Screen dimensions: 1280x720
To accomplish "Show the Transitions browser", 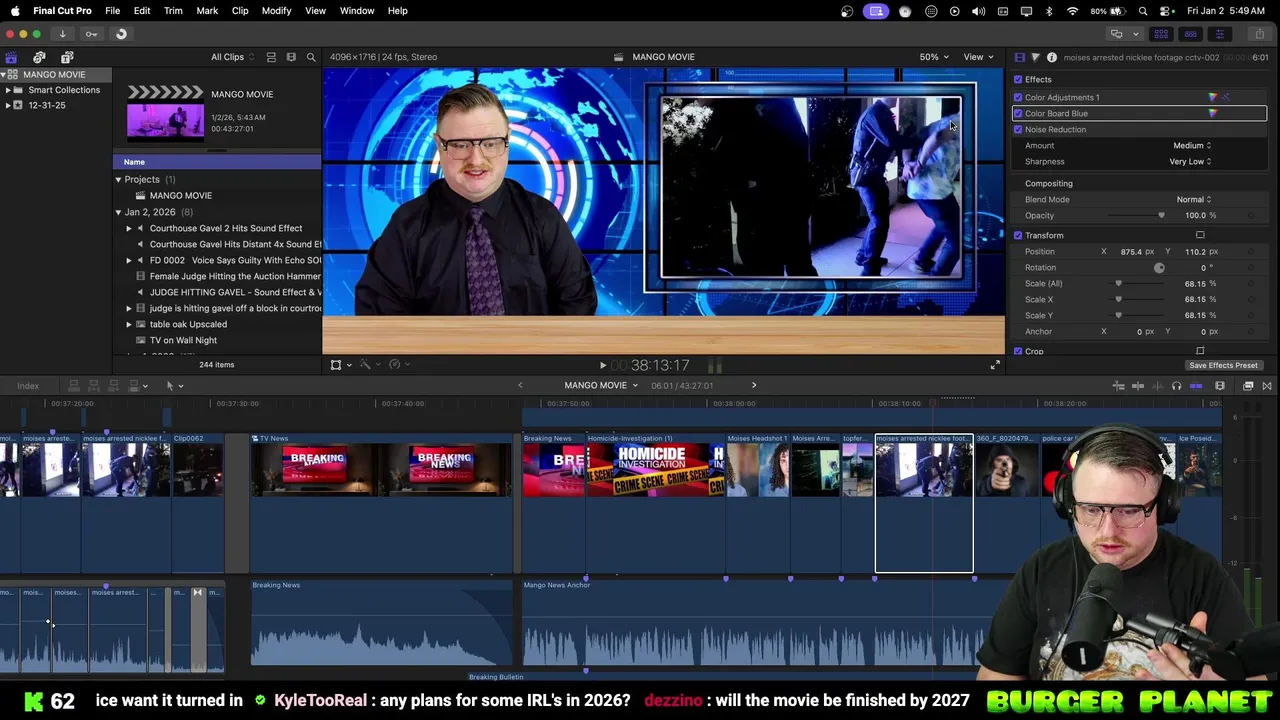I will pos(1268,386).
